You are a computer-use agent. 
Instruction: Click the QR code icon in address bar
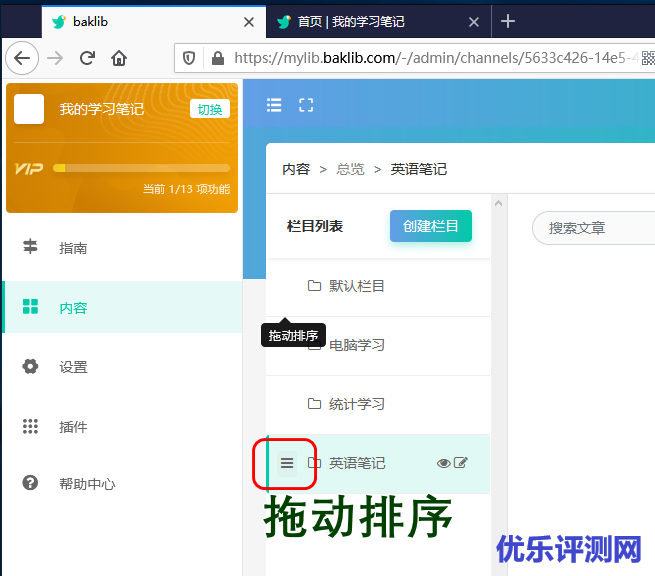tap(647, 58)
